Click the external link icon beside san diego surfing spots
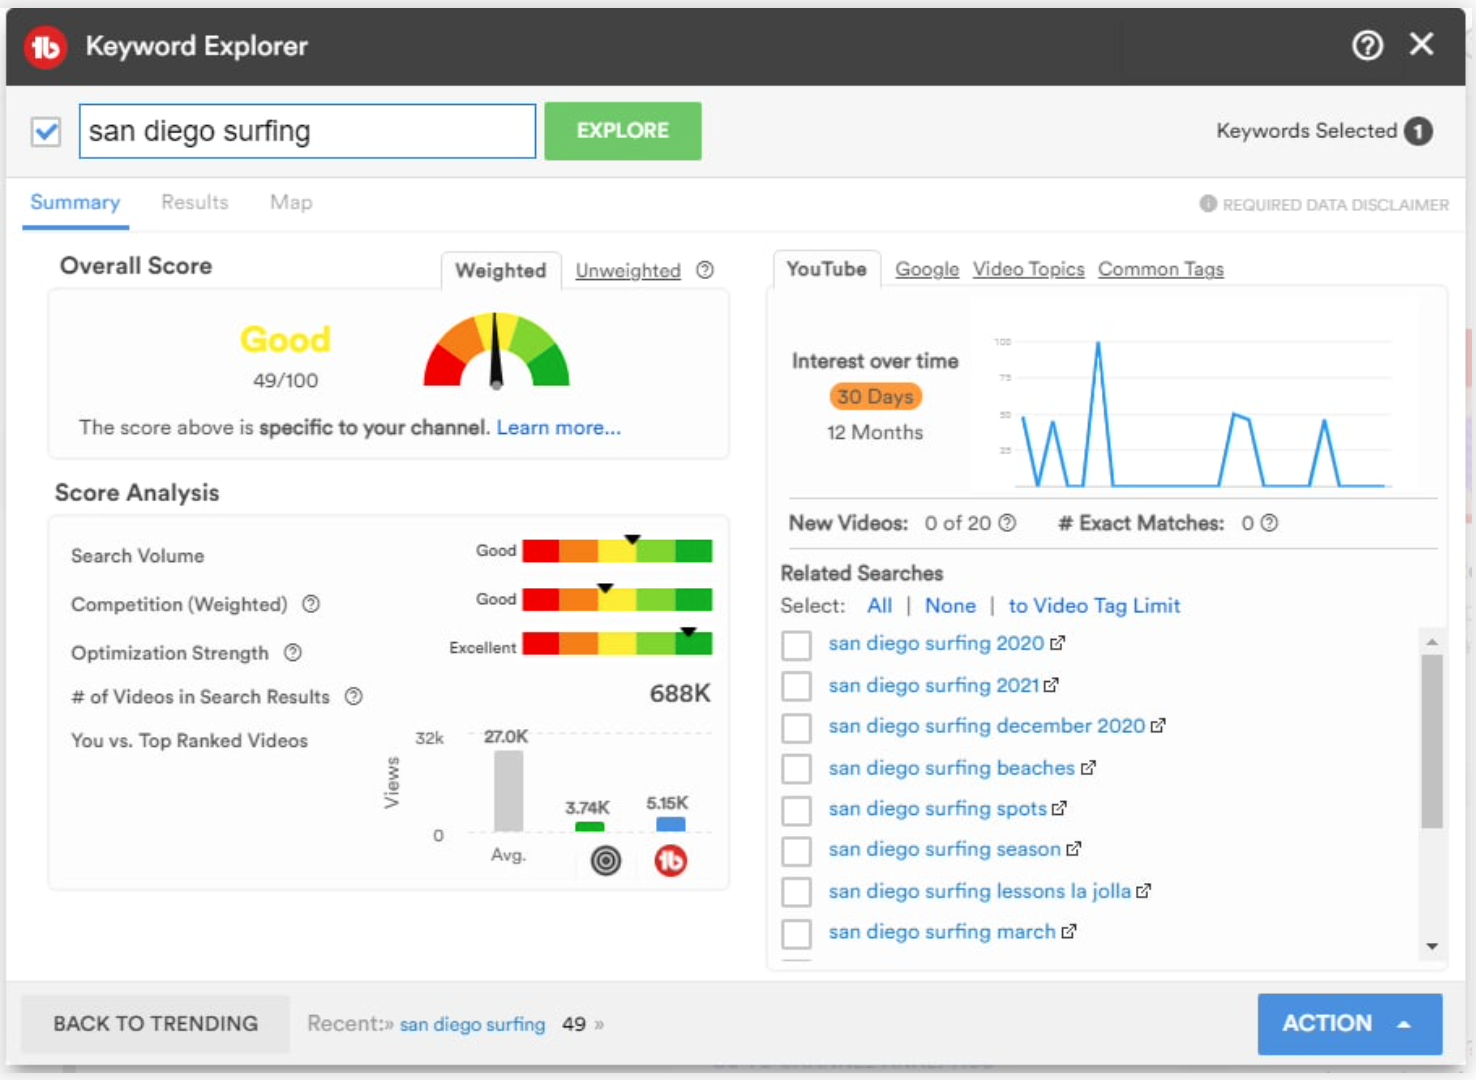Screen dimensions: 1476x1080 (1061, 809)
